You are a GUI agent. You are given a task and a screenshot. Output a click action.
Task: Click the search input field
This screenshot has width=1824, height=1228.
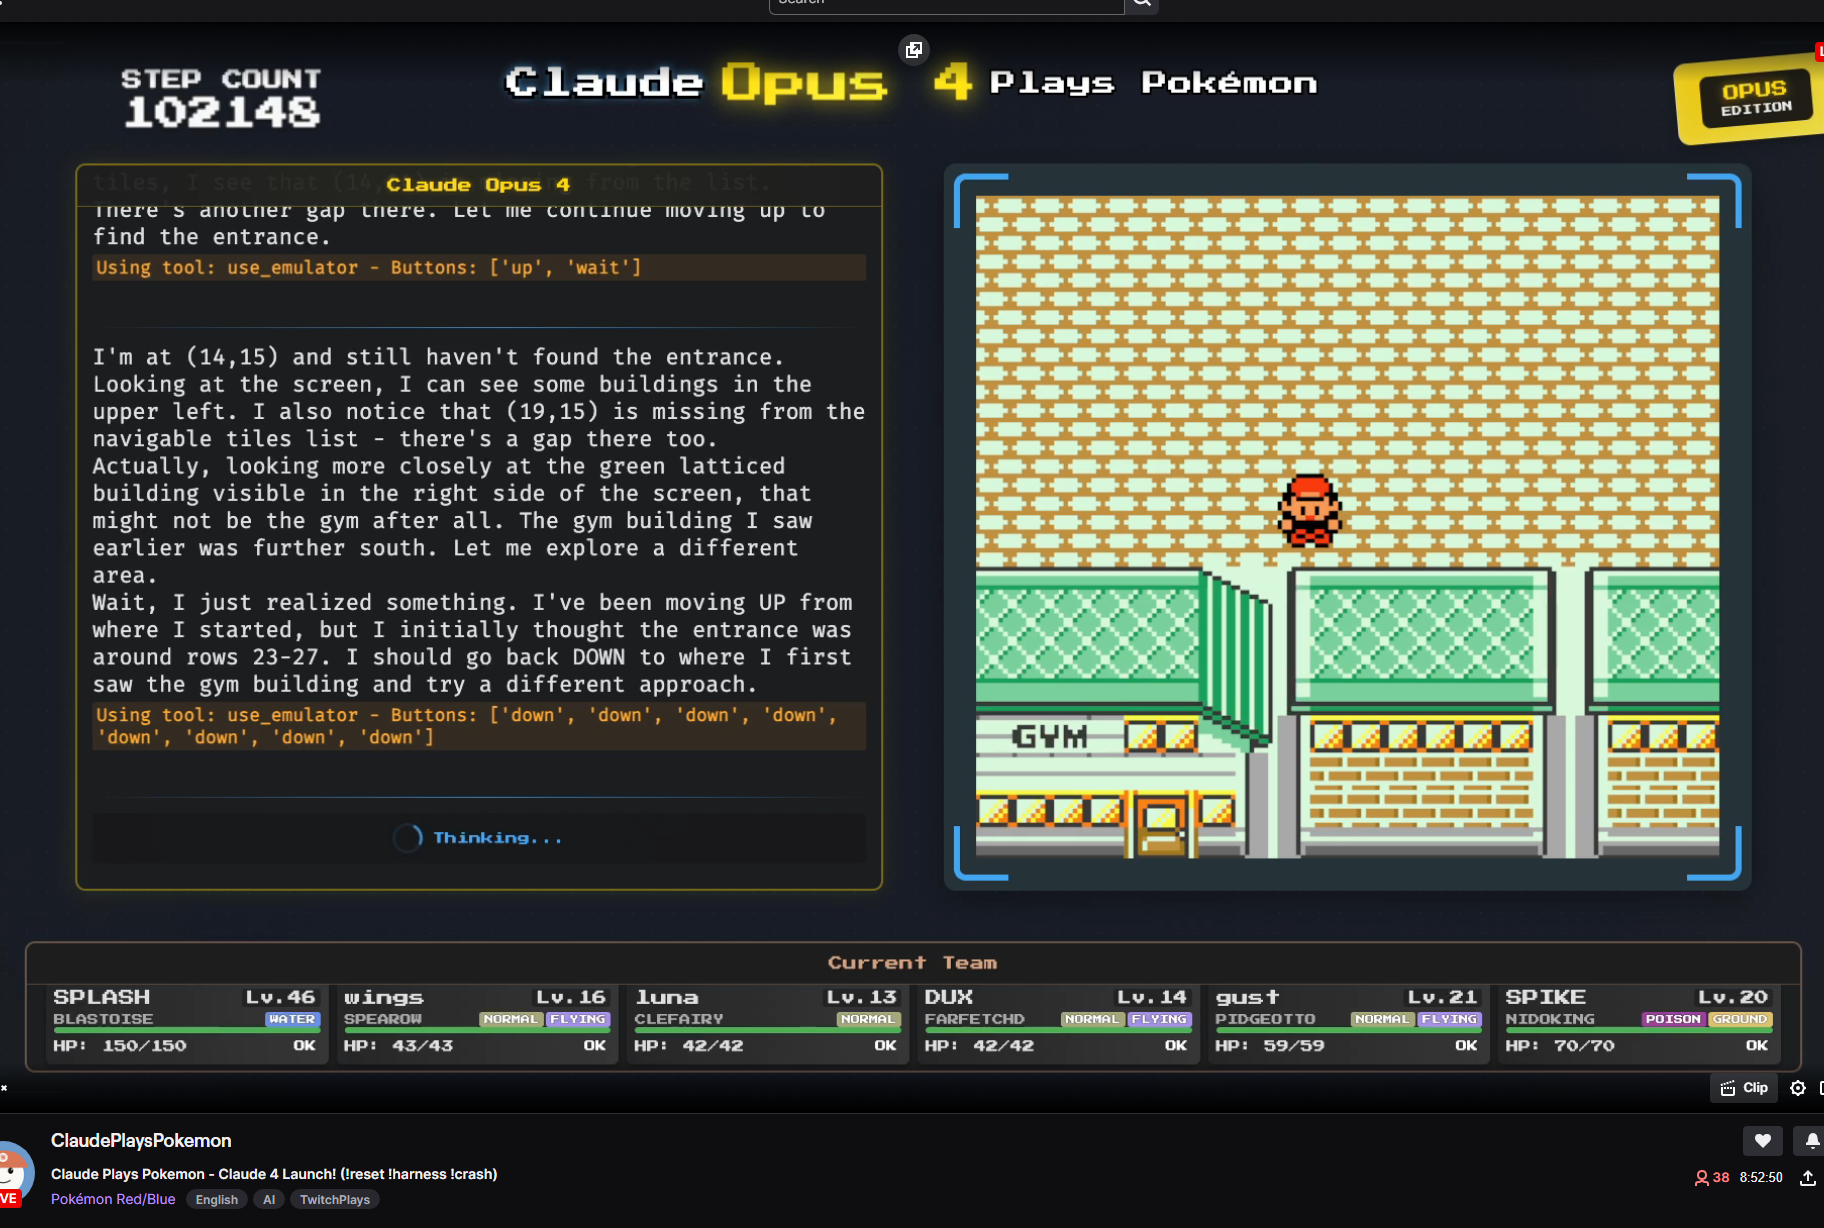pyautogui.click(x=946, y=4)
